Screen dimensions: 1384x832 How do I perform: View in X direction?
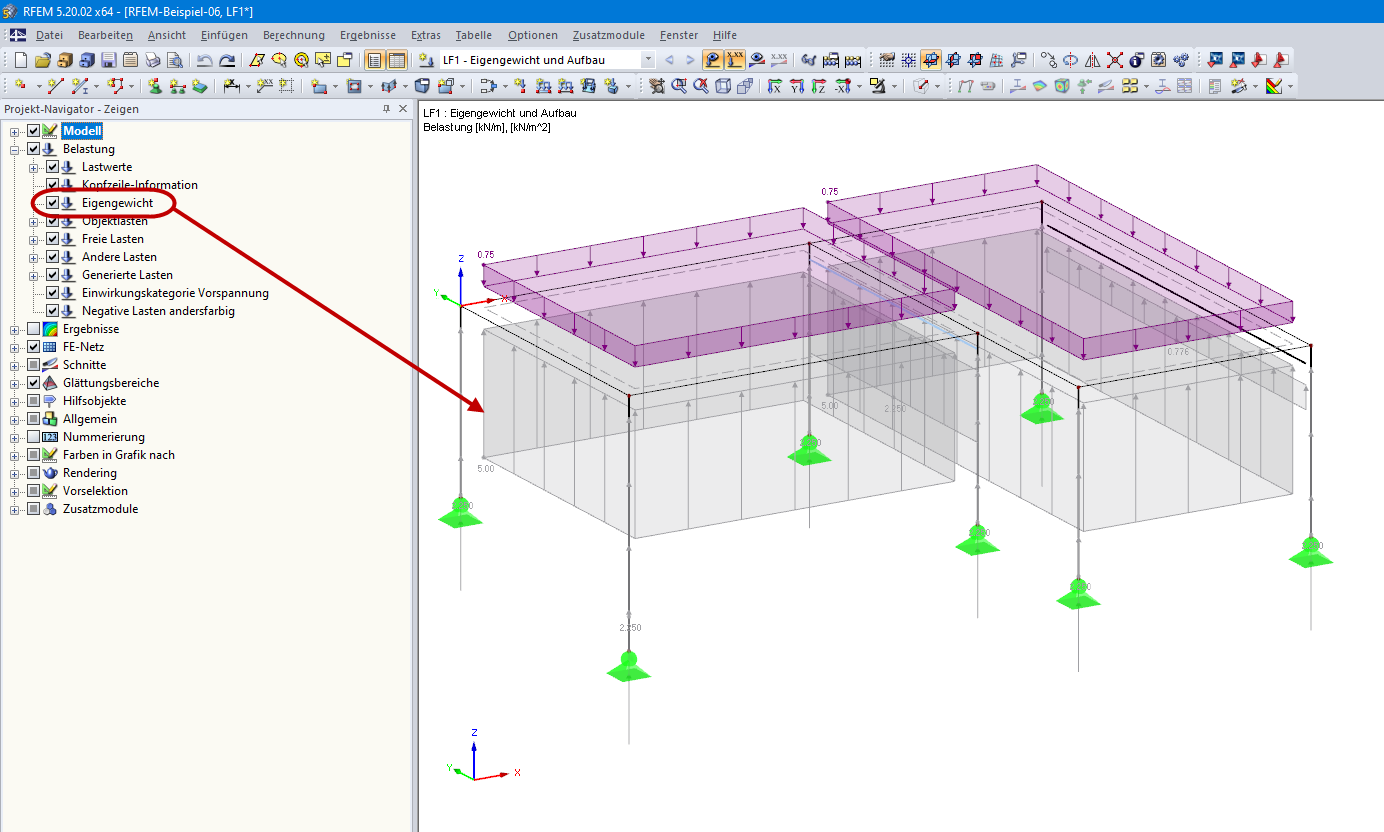[774, 86]
